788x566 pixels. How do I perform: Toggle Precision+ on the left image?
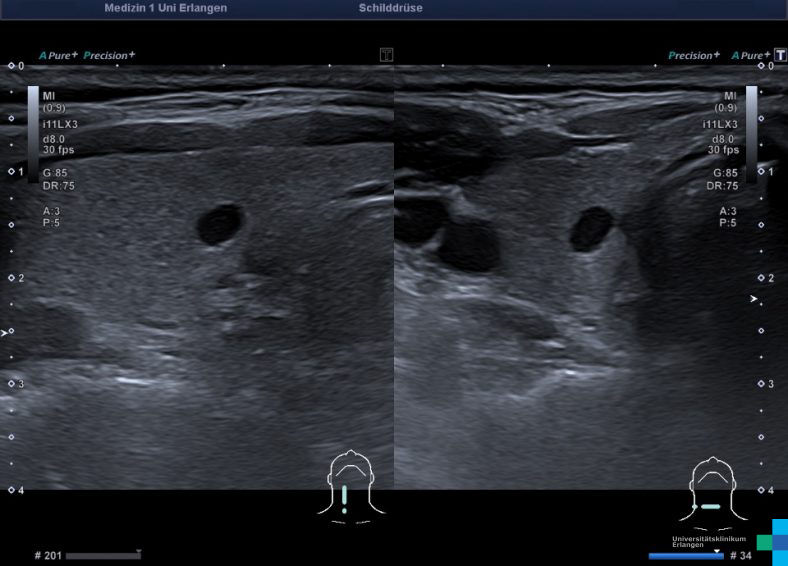[109, 55]
